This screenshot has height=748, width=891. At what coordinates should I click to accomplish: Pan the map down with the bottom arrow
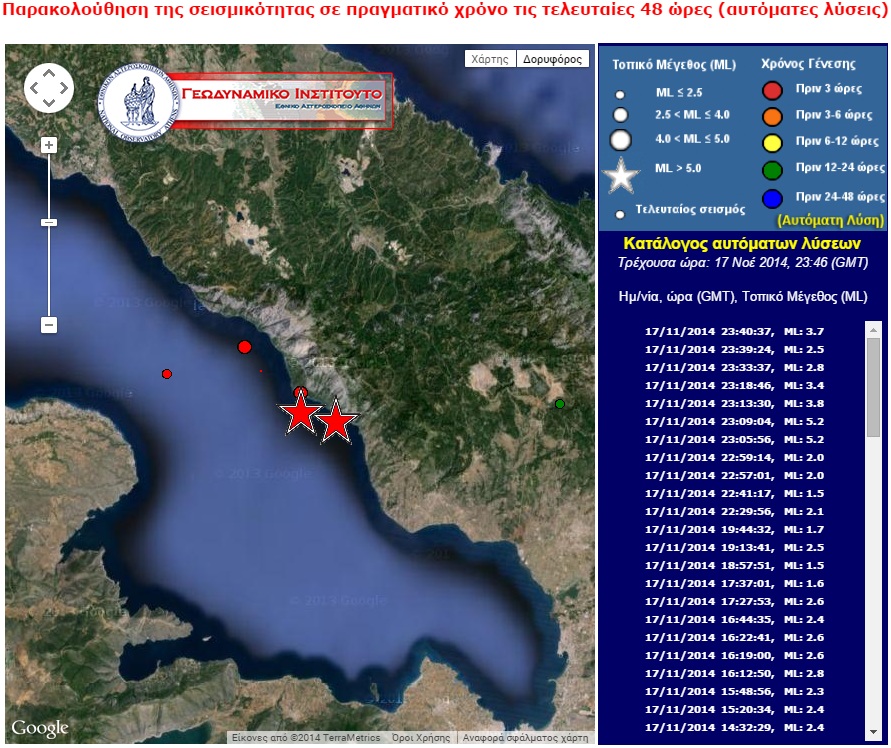(x=49, y=103)
